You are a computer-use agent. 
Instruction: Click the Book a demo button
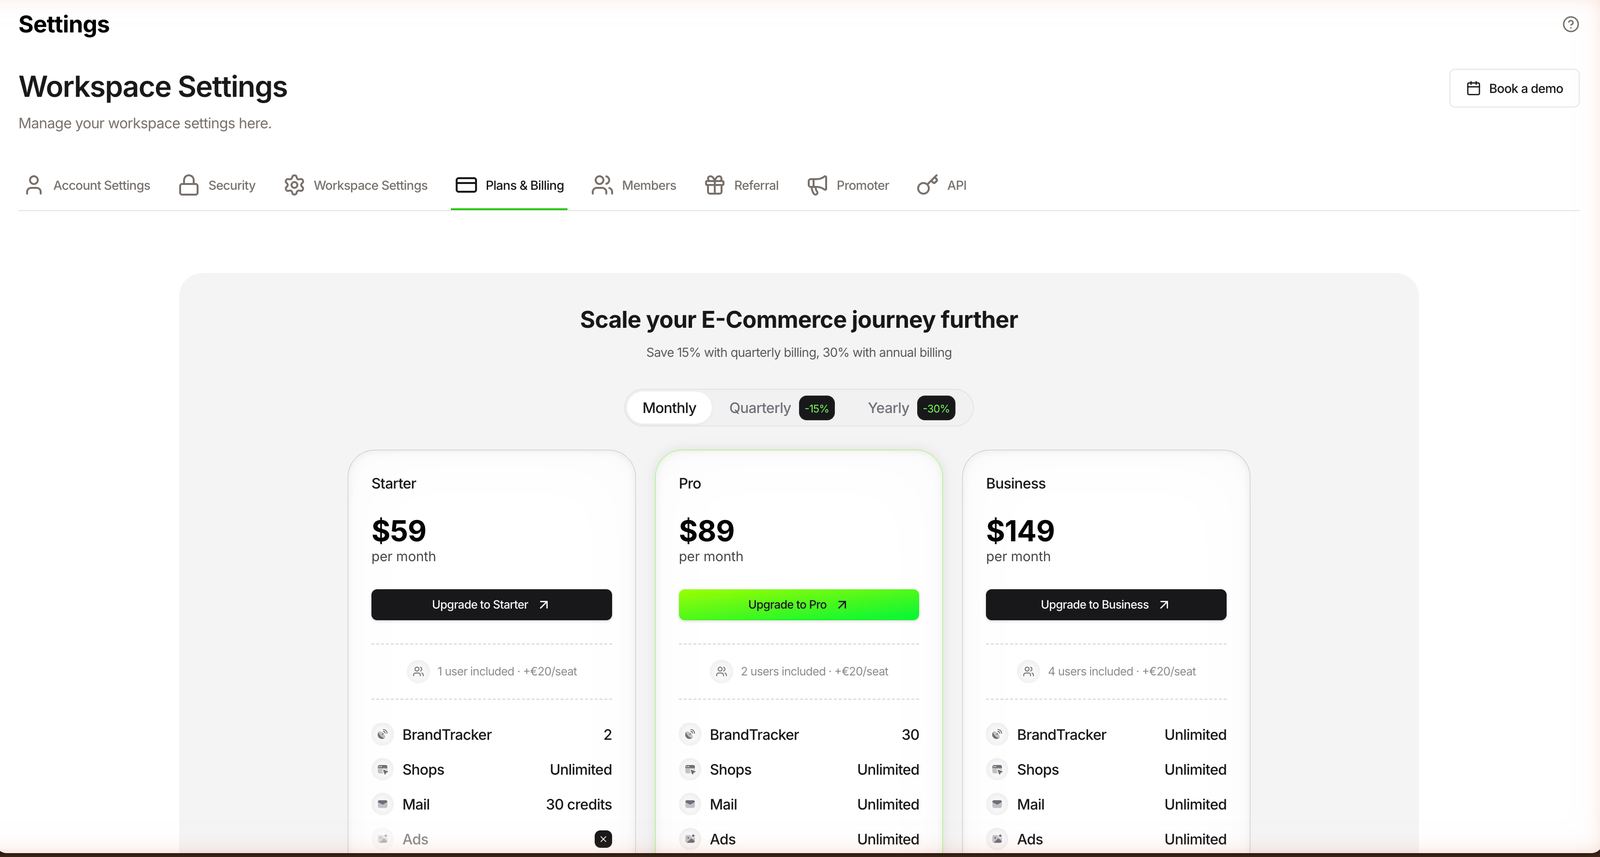pos(1514,88)
